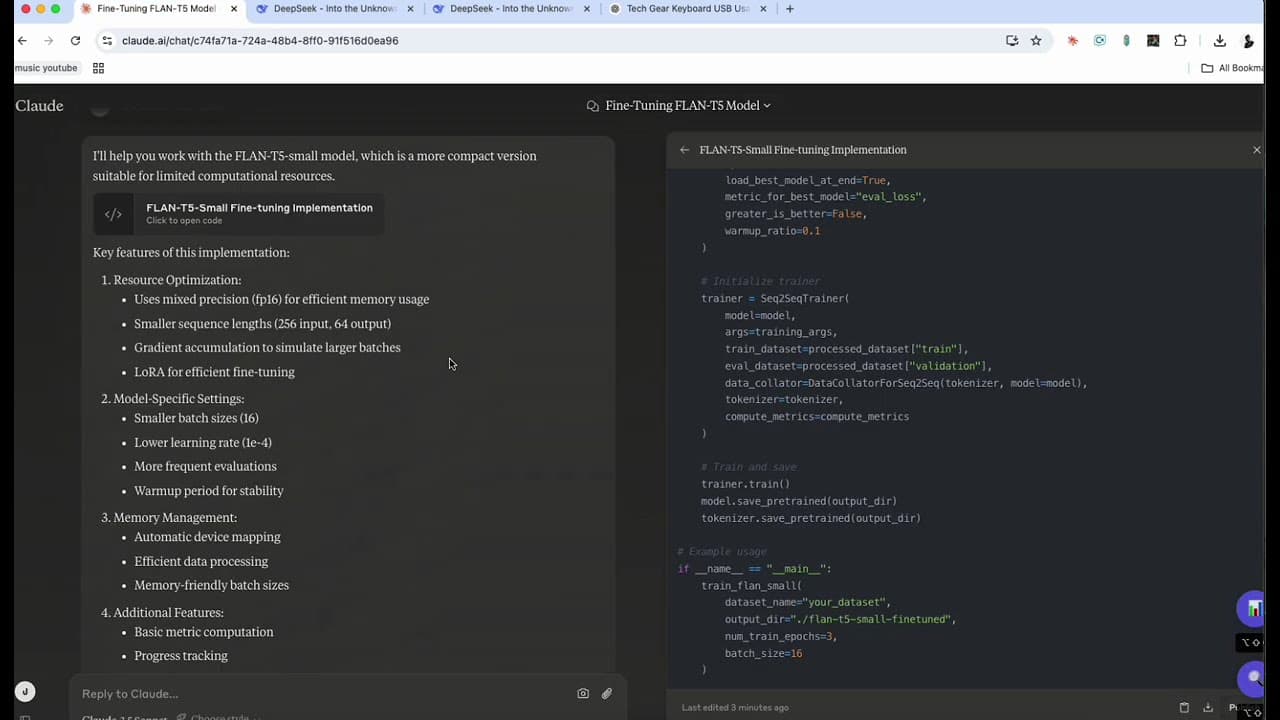
Task: Go forward in browser history
Action: pos(48,41)
